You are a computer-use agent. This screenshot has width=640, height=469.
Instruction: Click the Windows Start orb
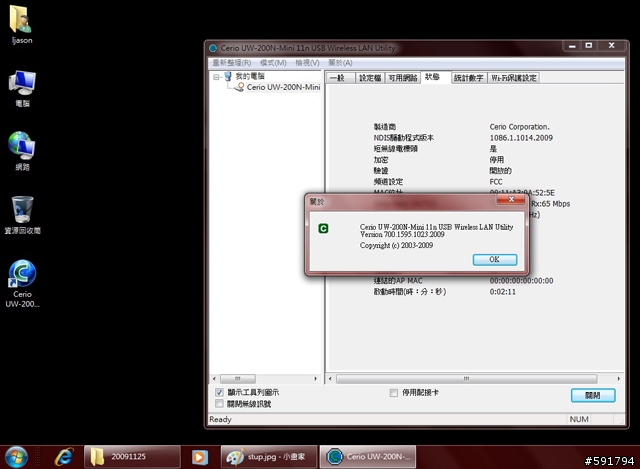(x=16, y=457)
